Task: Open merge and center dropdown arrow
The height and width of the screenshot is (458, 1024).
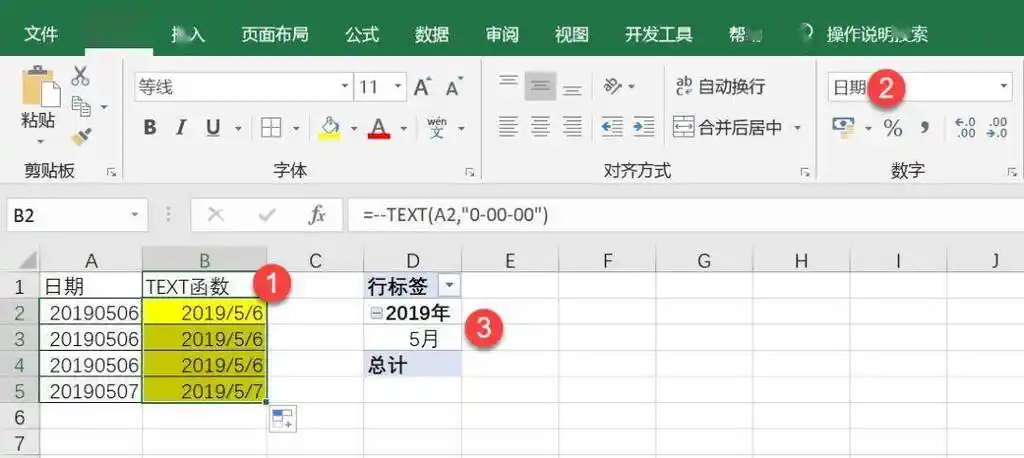Action: [x=797, y=127]
